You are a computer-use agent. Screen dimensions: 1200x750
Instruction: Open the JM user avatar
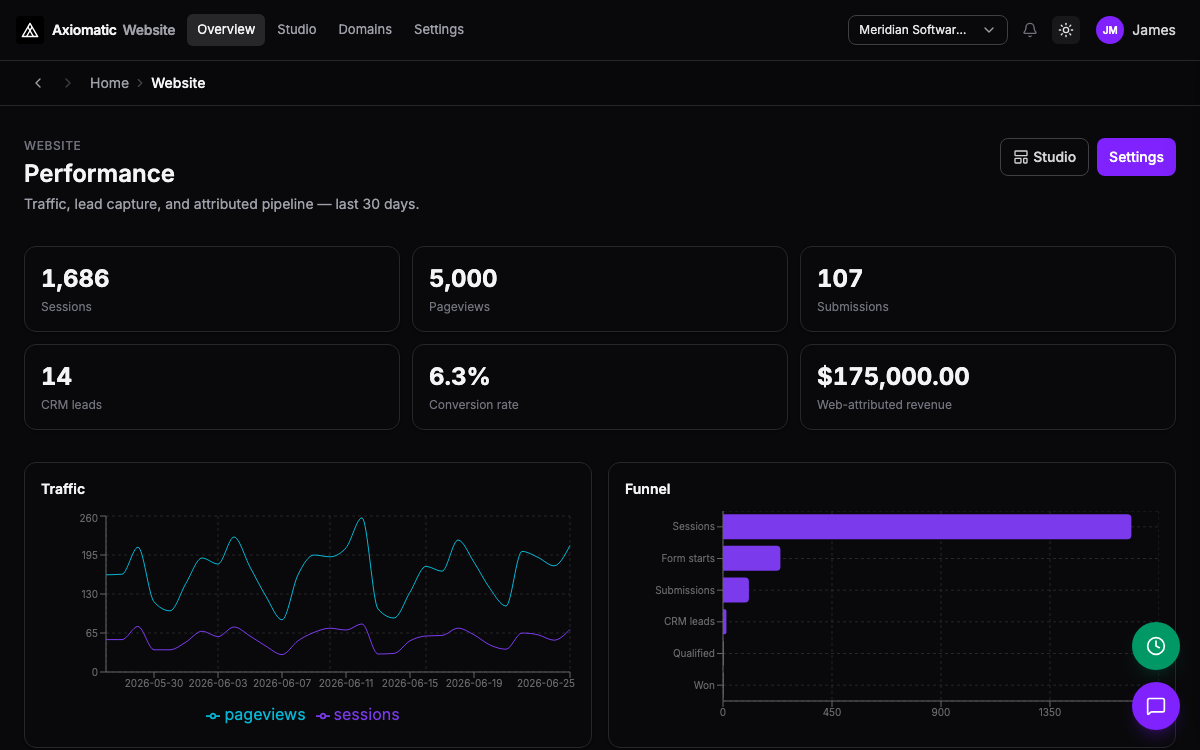tap(1110, 30)
